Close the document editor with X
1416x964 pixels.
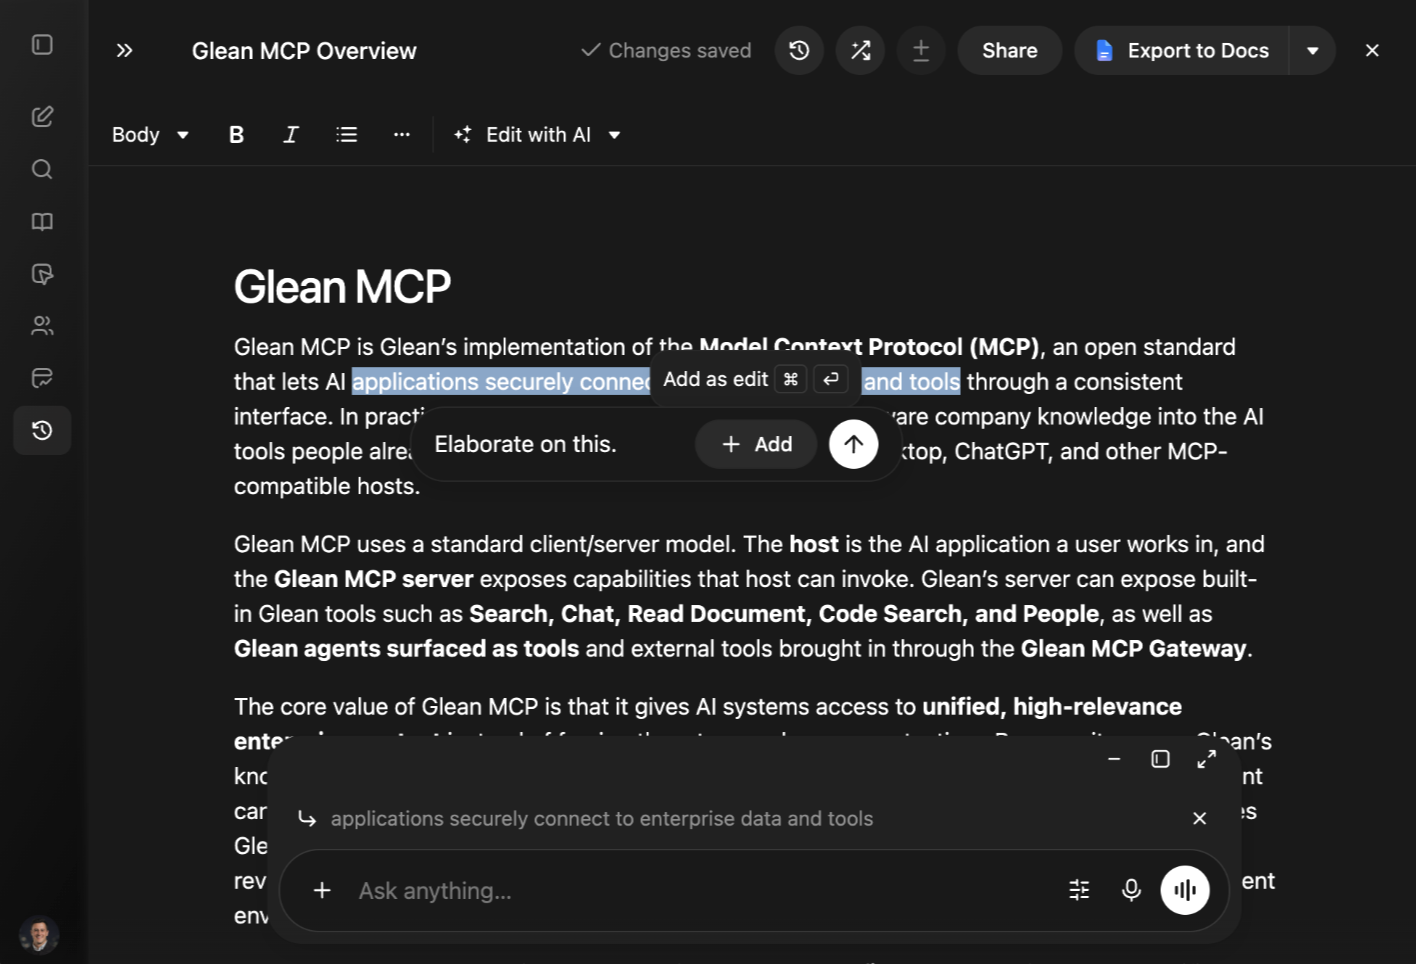[x=1372, y=50]
